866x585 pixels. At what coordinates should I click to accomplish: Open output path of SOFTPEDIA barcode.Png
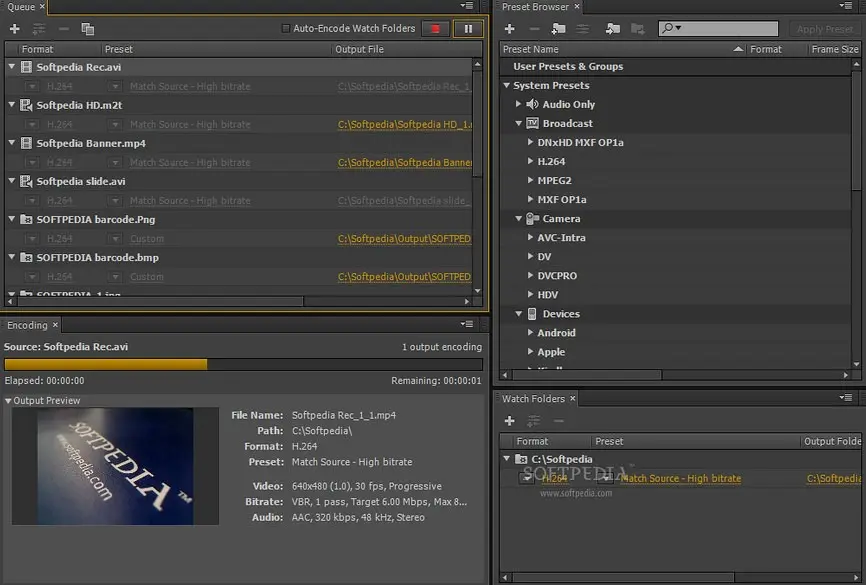click(x=405, y=239)
